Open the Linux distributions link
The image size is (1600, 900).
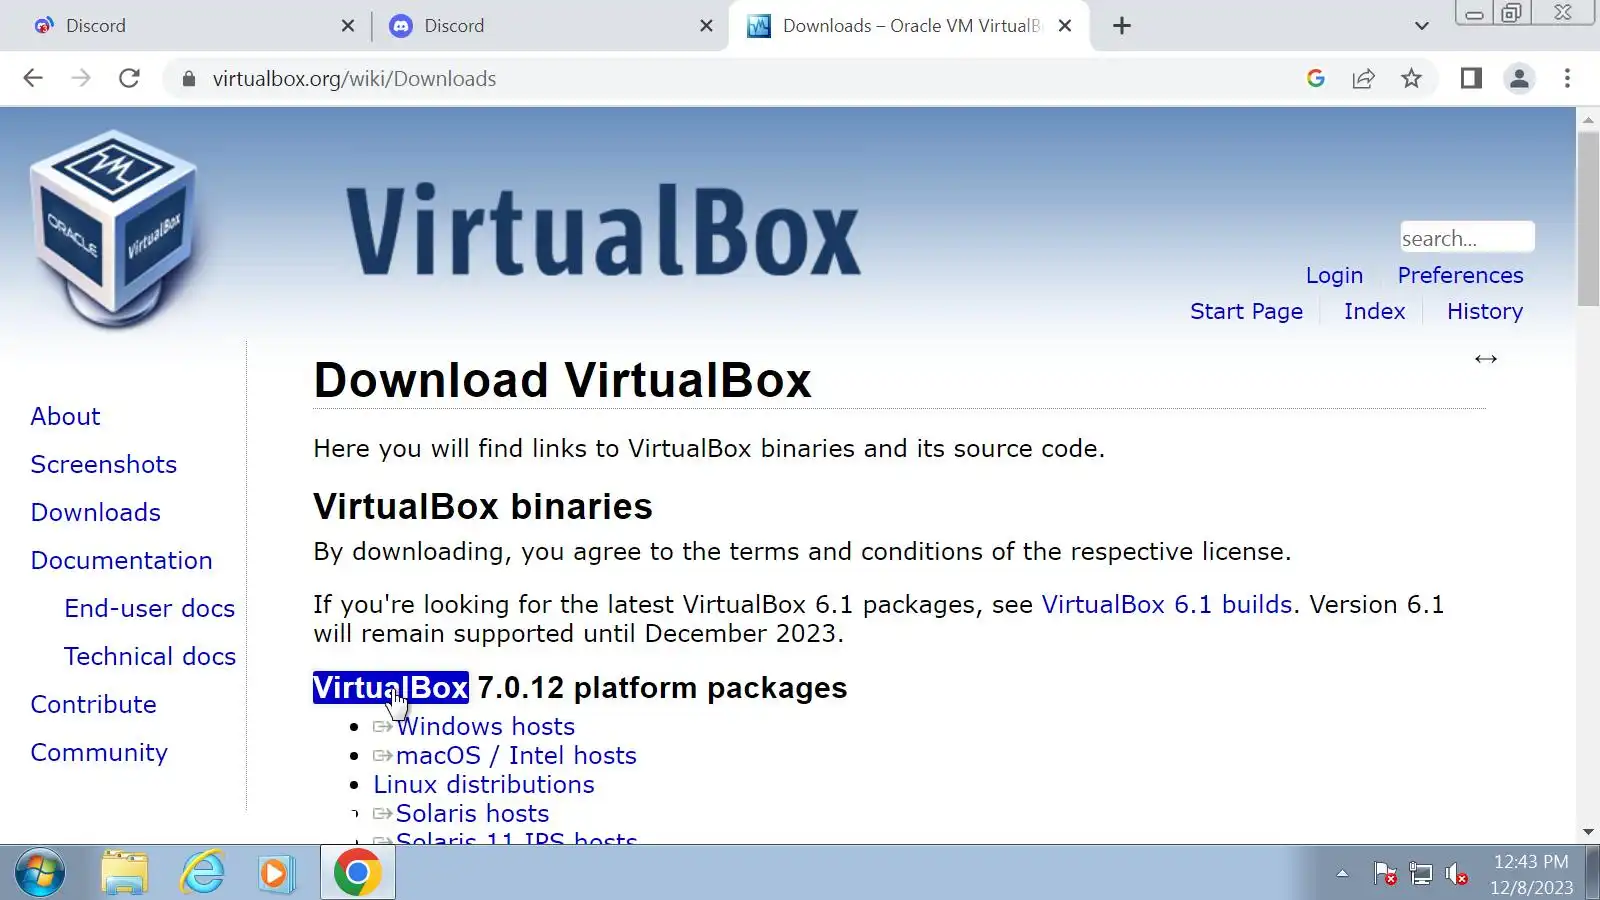[x=484, y=784]
